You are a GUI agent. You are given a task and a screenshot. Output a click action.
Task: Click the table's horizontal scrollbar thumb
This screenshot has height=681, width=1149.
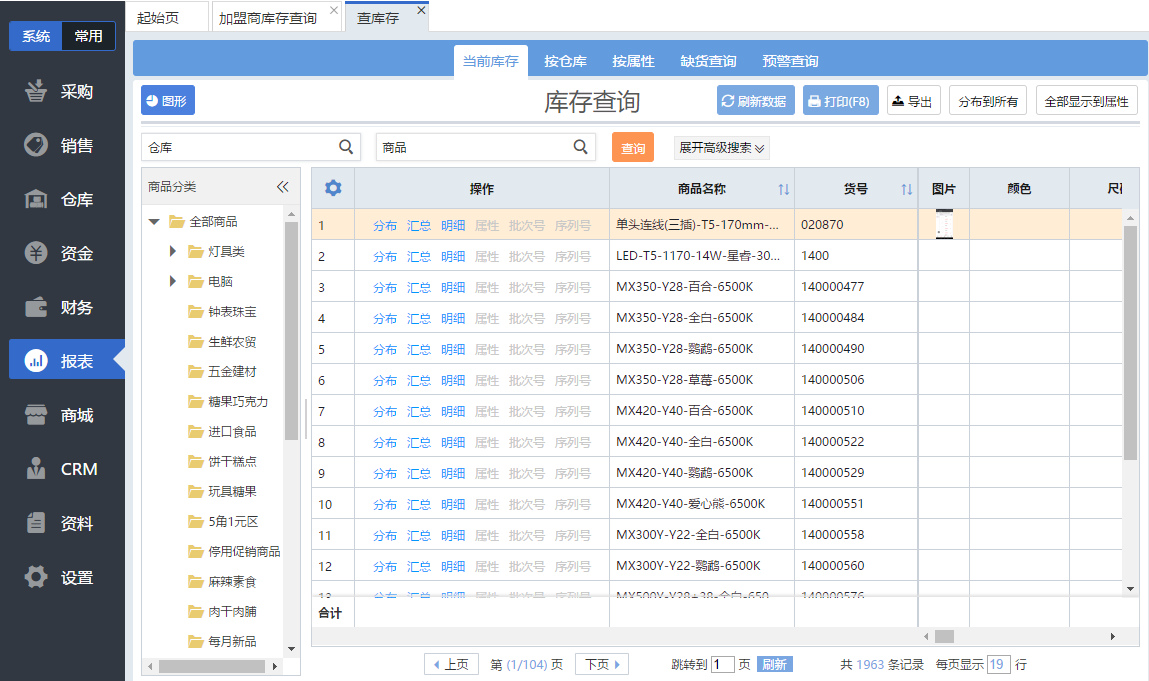pyautogui.click(x=944, y=636)
